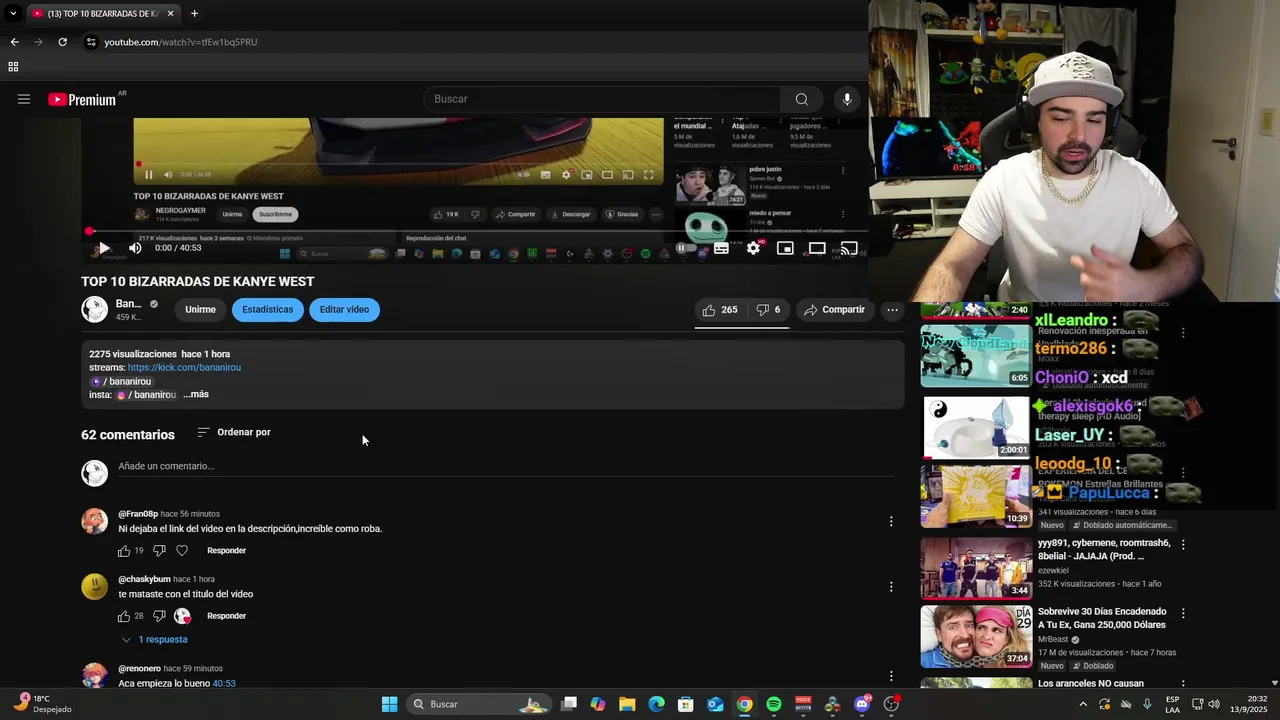Reply to @Fran08p's comment
1280x720 pixels.
point(226,551)
